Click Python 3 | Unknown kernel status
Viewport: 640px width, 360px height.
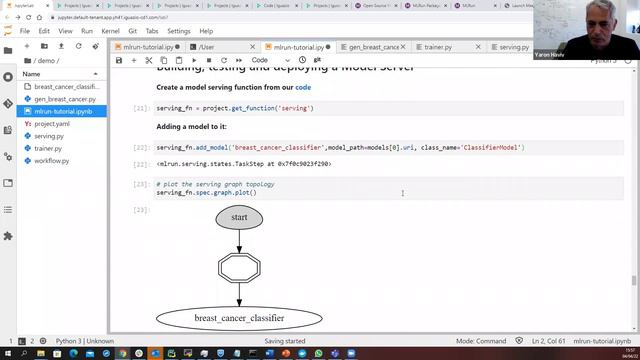tap(84, 341)
